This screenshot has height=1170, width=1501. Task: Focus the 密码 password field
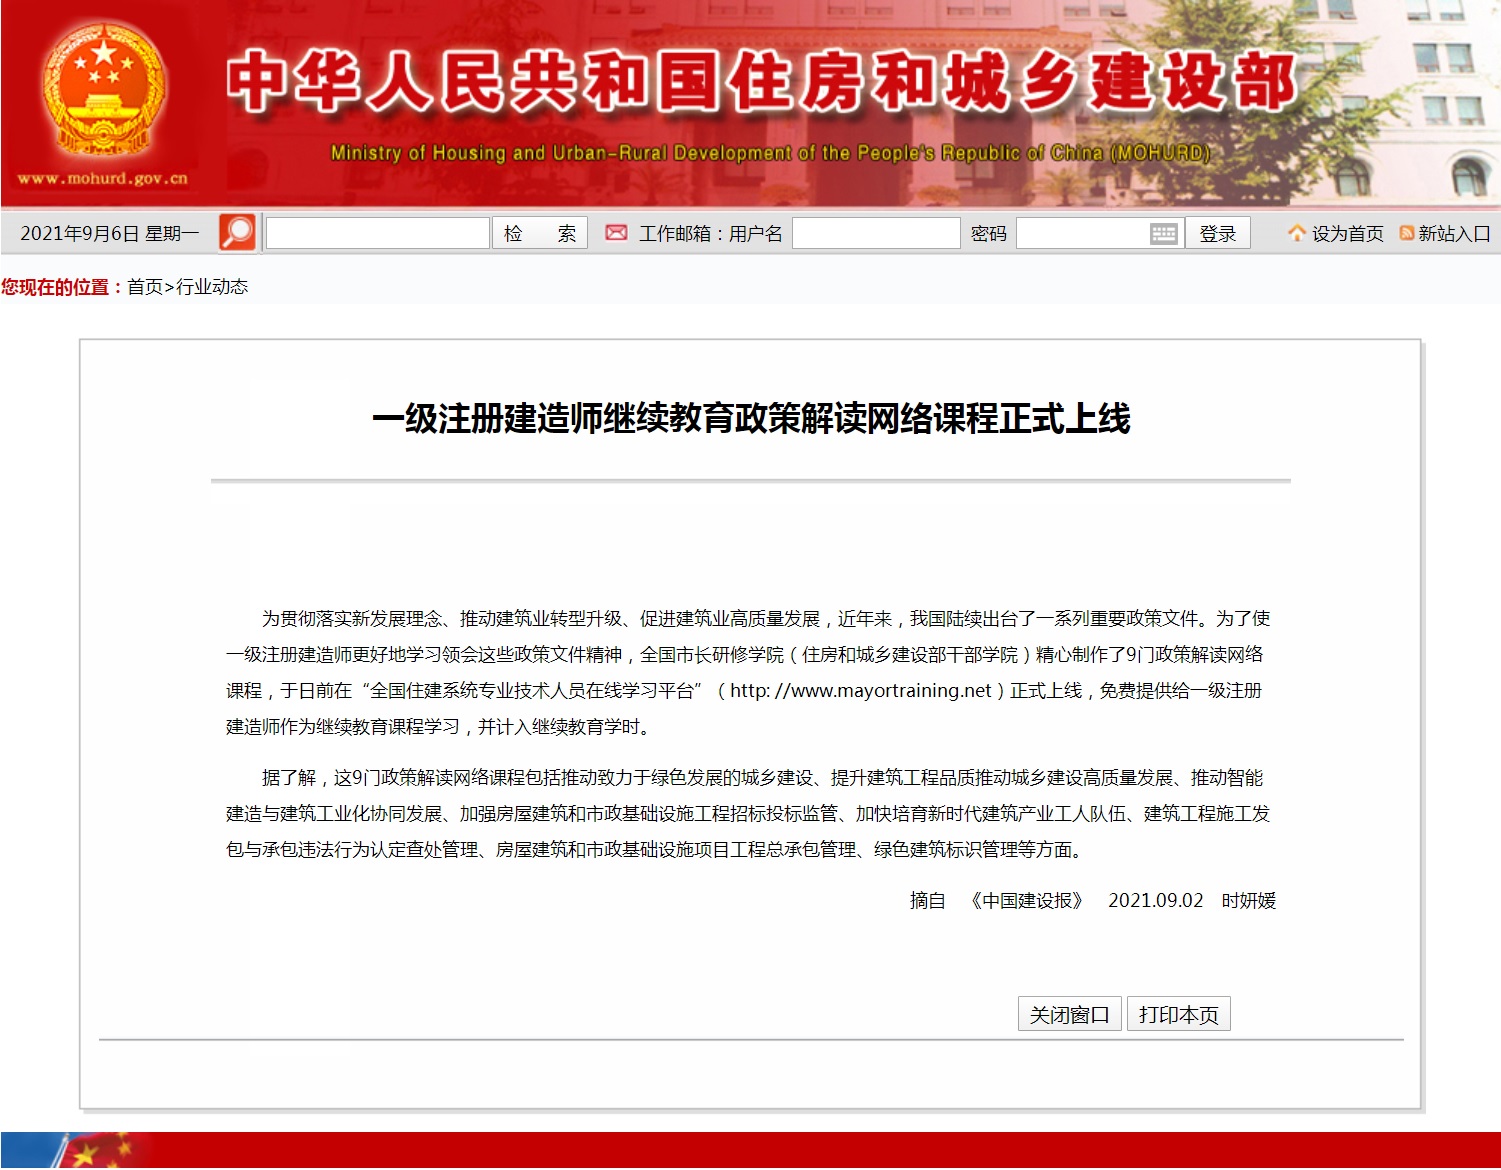tap(1083, 234)
